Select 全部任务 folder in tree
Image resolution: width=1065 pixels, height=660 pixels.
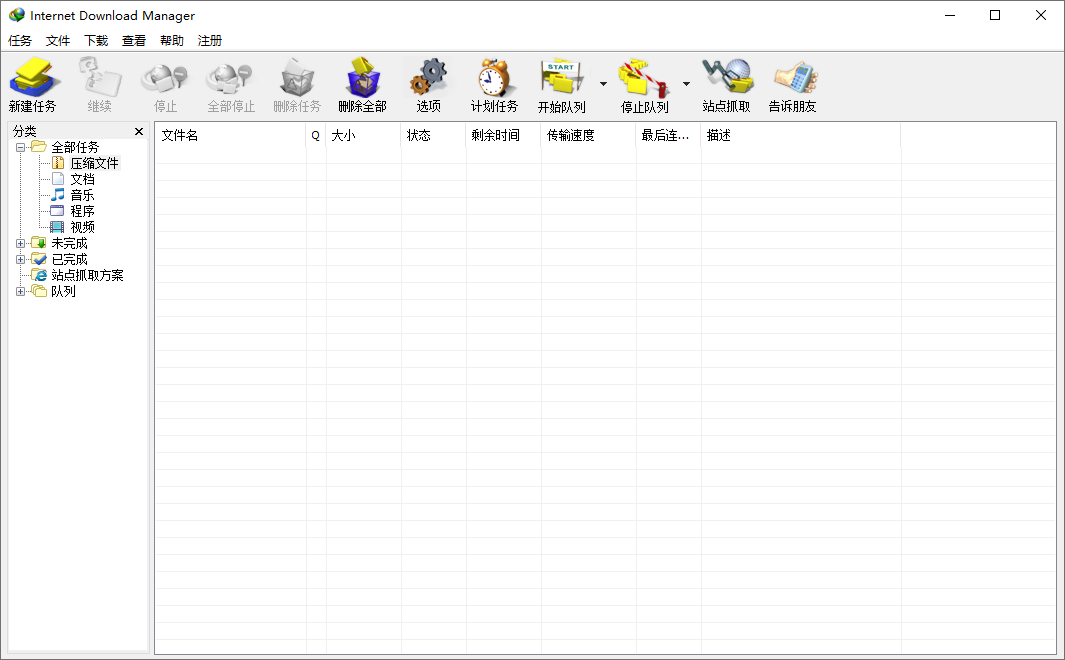(75, 147)
